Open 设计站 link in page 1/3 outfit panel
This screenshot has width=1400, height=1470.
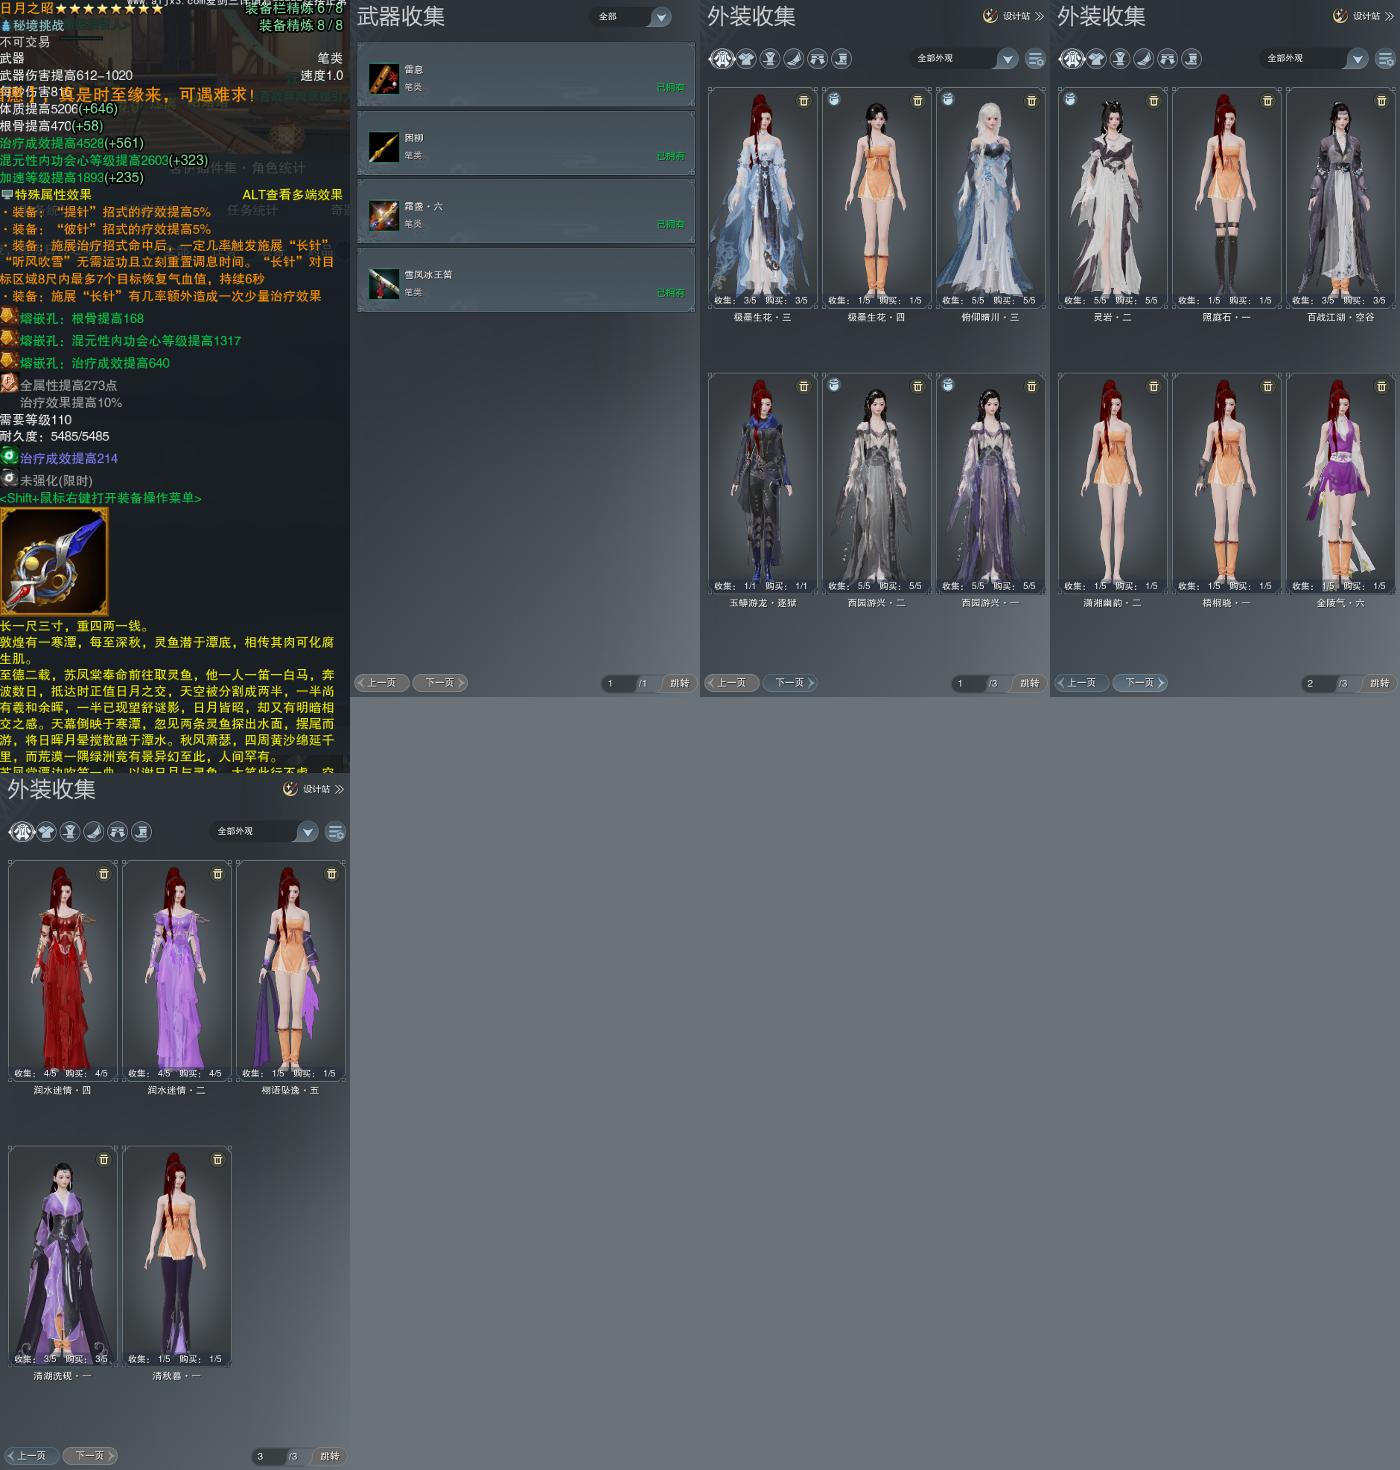click(1013, 16)
